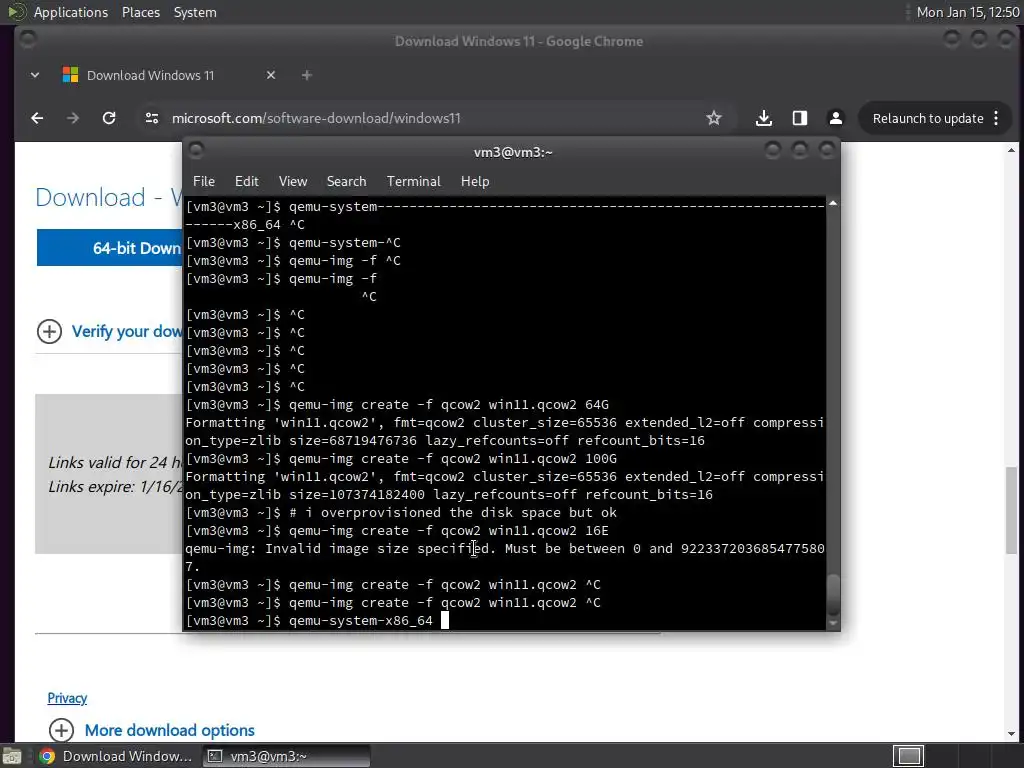Click the clock Mon Jan 15, 12:50
The height and width of the screenshot is (768, 1024).
968,12
